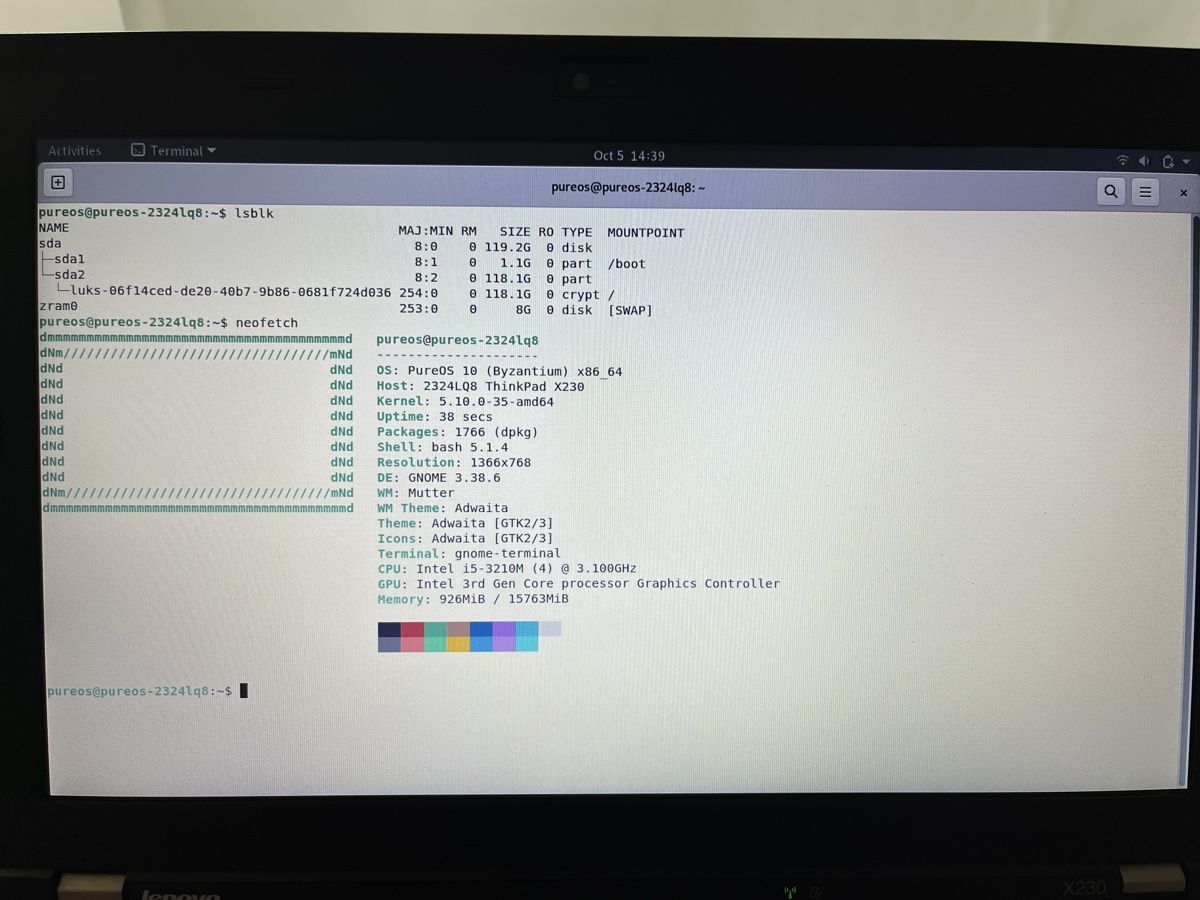Image resolution: width=1200 pixels, height=900 pixels.
Task: Open the terminal hamburger menu
Action: tap(1146, 192)
